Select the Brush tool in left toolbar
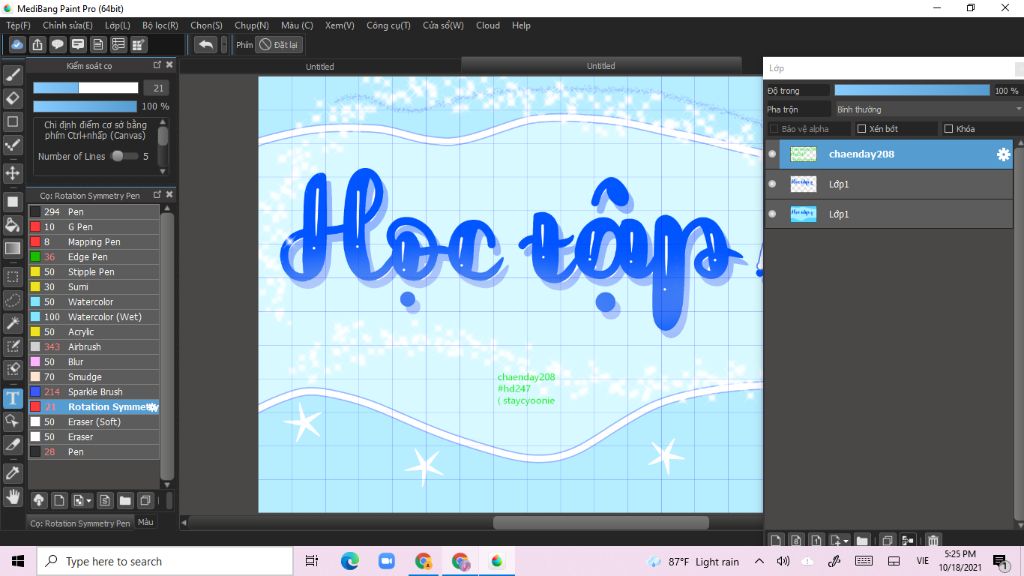Viewport: 1024px width, 576px height. pos(12,75)
